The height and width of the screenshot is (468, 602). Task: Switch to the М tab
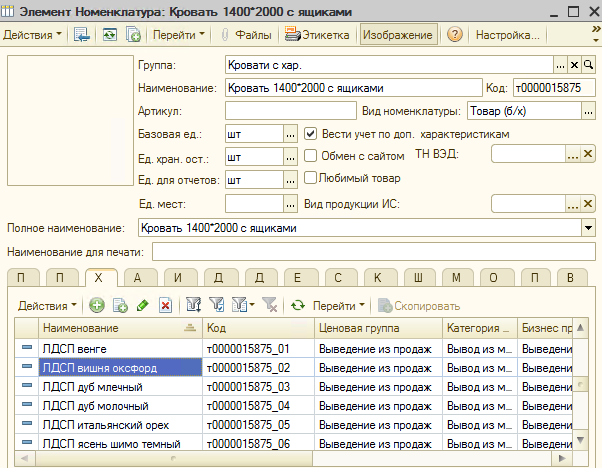[x=456, y=278]
